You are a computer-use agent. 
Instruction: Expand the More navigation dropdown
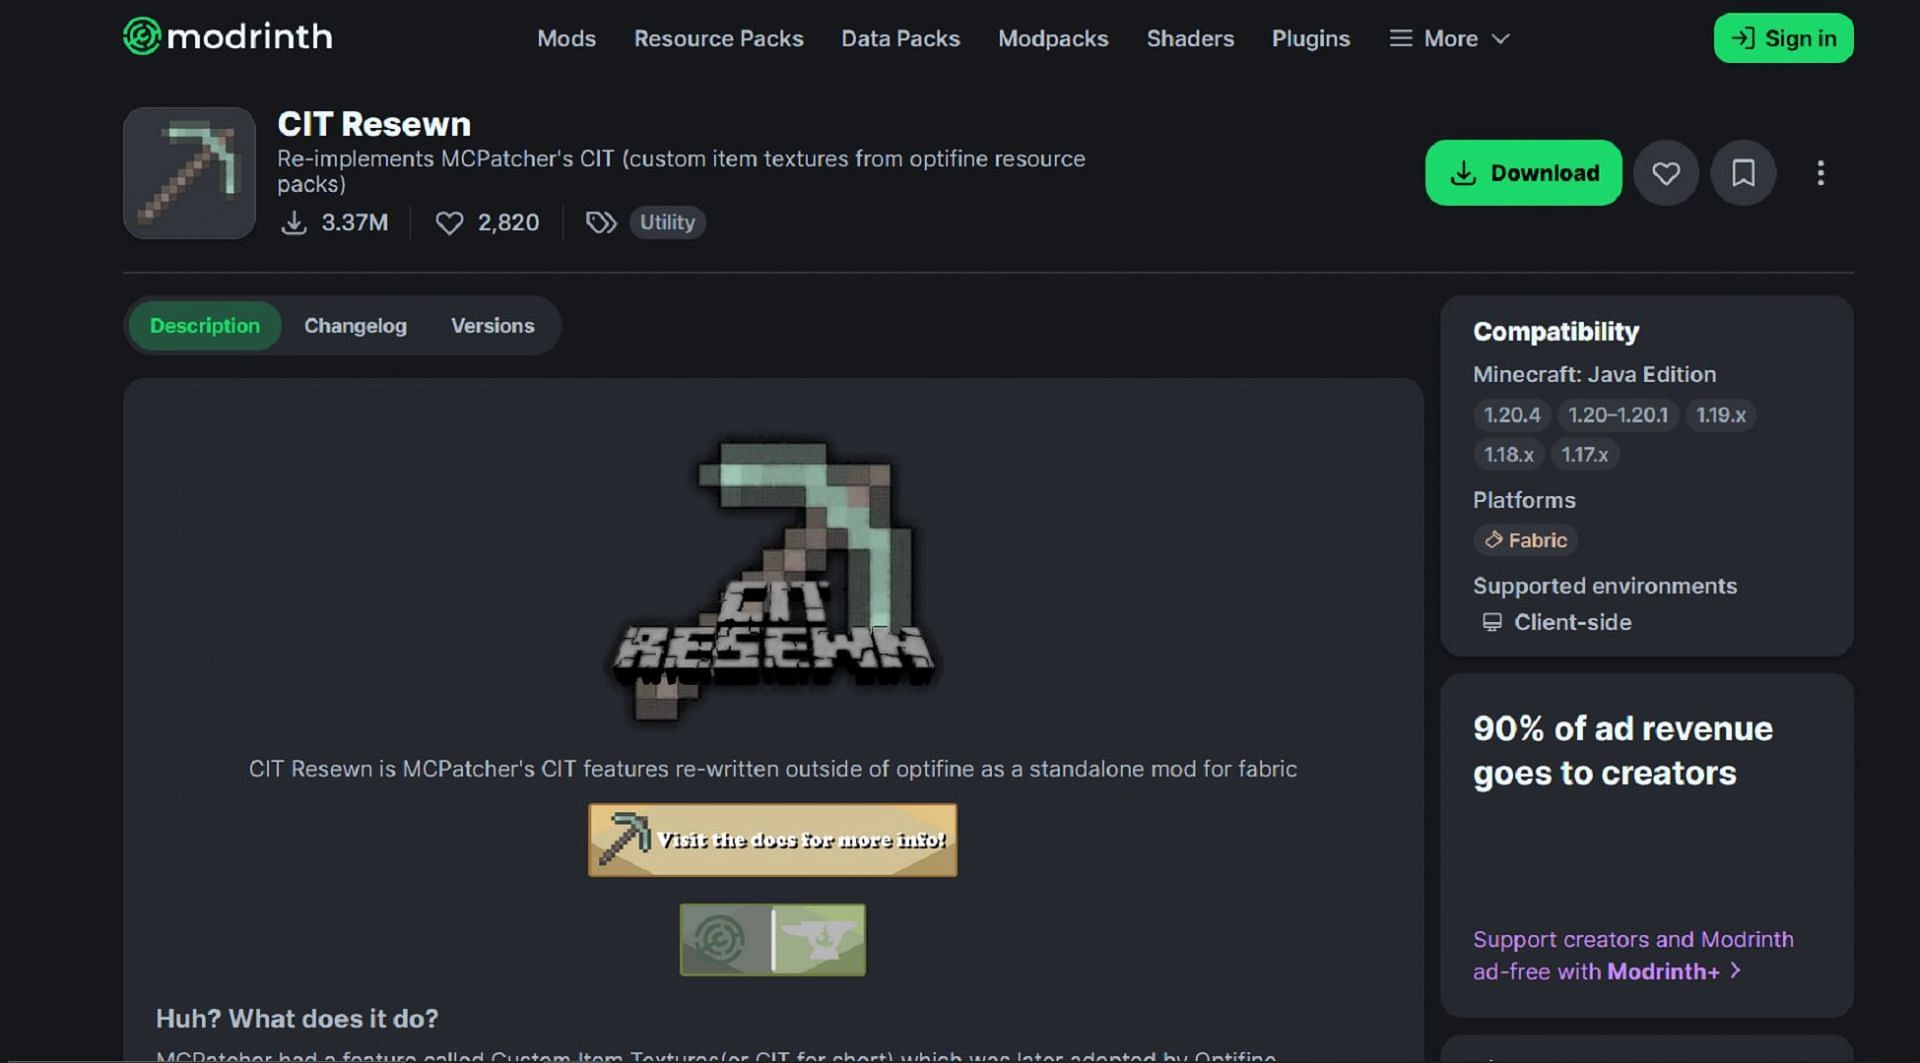[x=1449, y=38]
